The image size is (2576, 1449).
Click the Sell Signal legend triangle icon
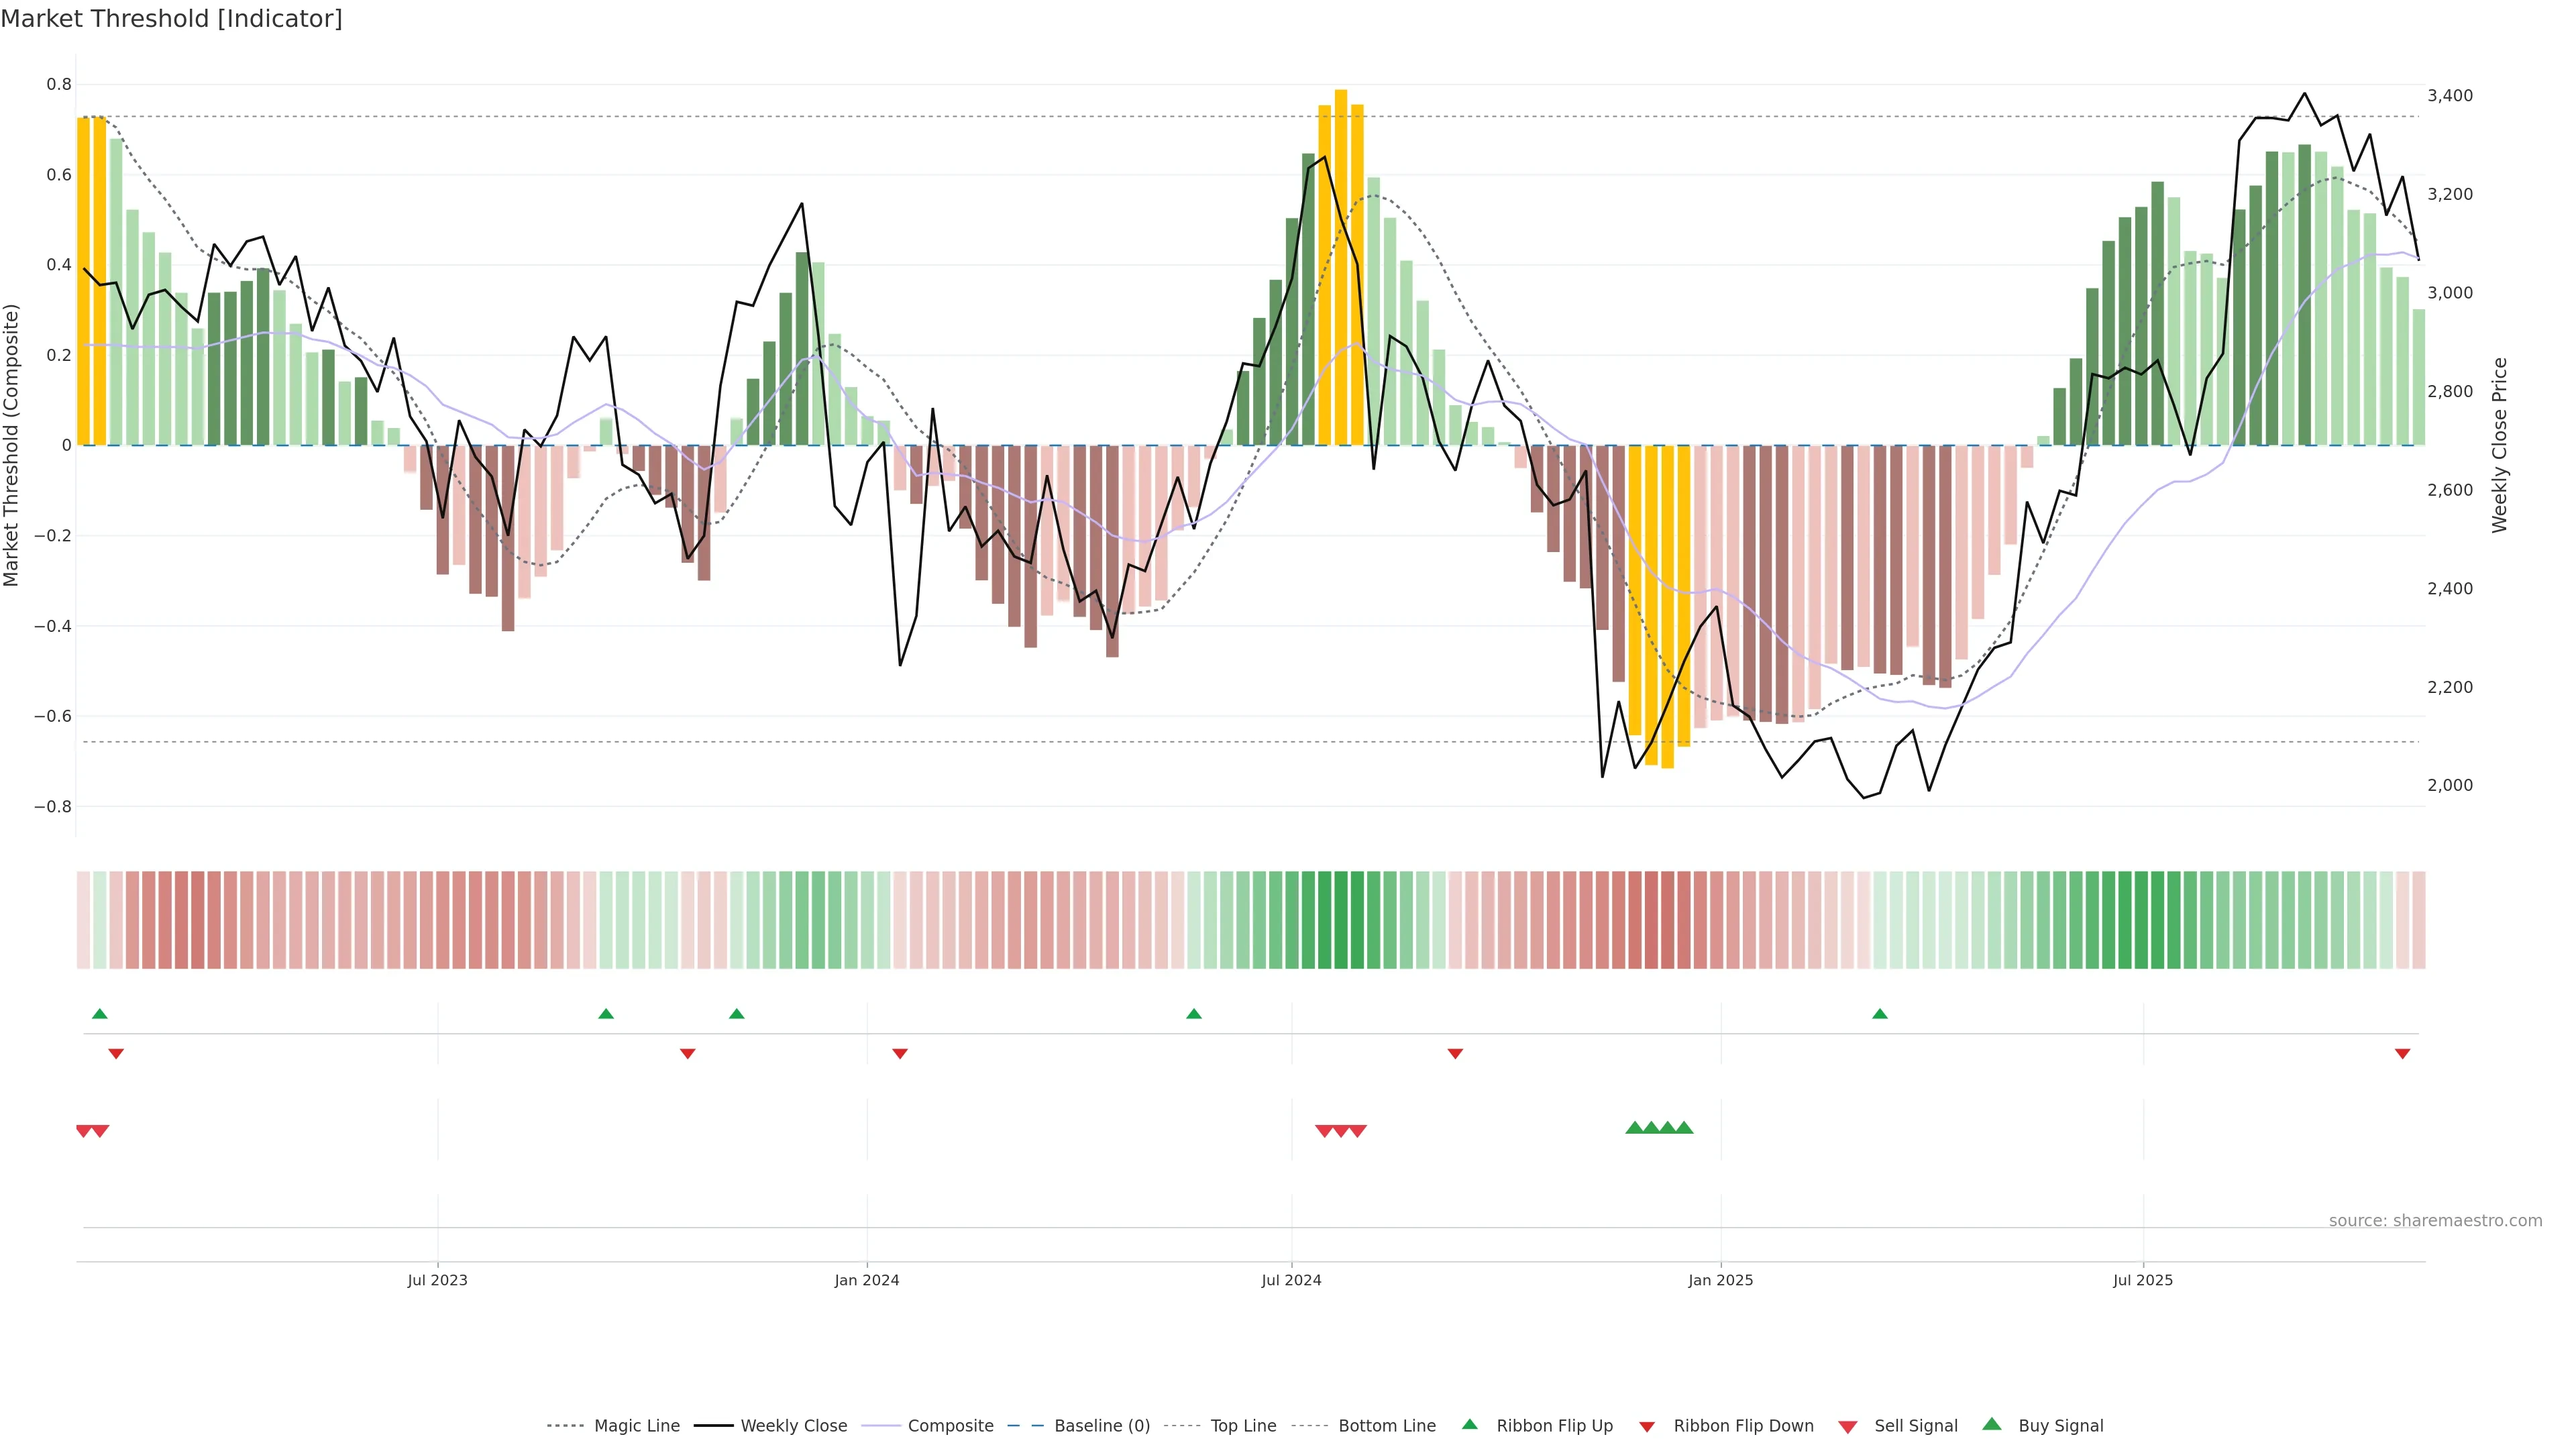[x=1847, y=1426]
